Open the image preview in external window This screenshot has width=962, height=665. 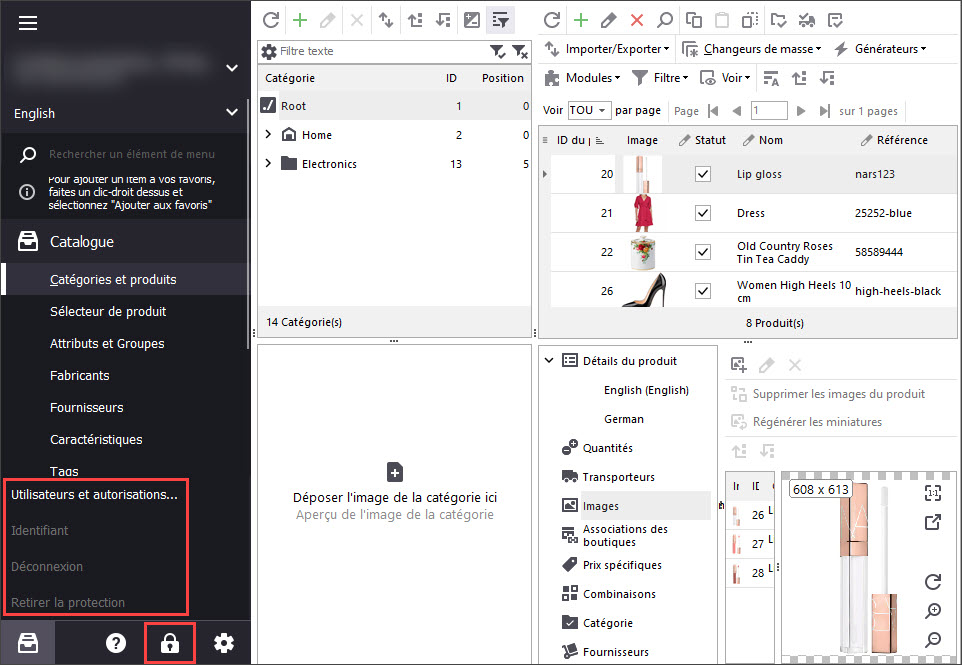point(932,522)
